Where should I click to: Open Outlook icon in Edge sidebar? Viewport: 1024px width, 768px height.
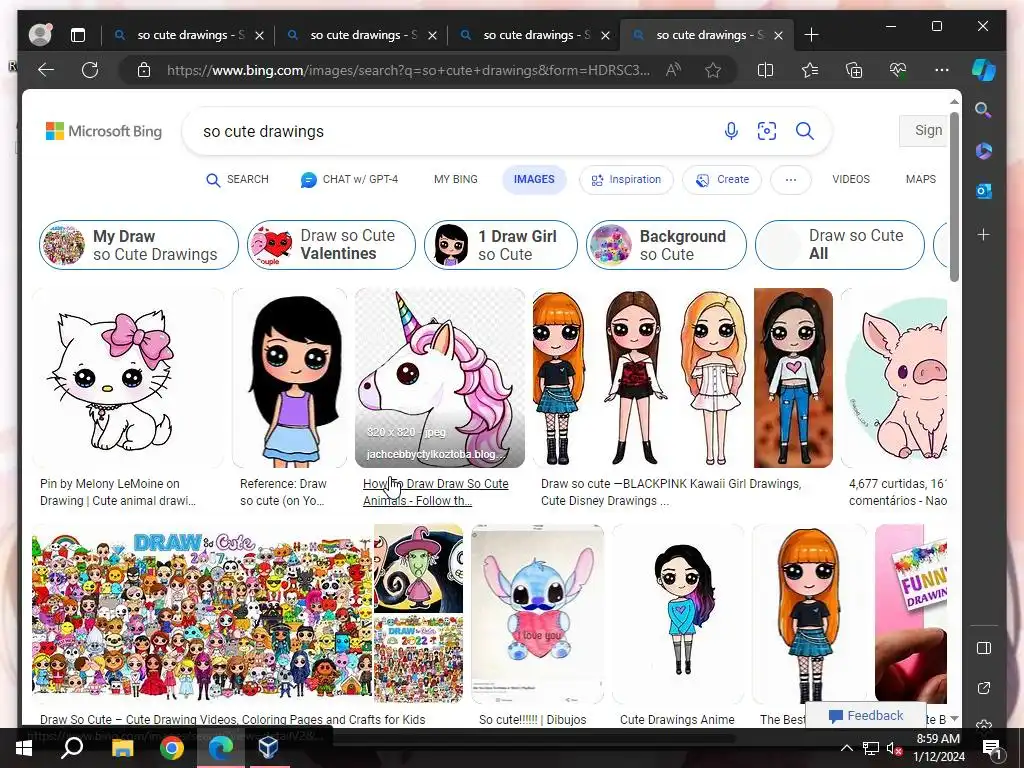pos(984,191)
